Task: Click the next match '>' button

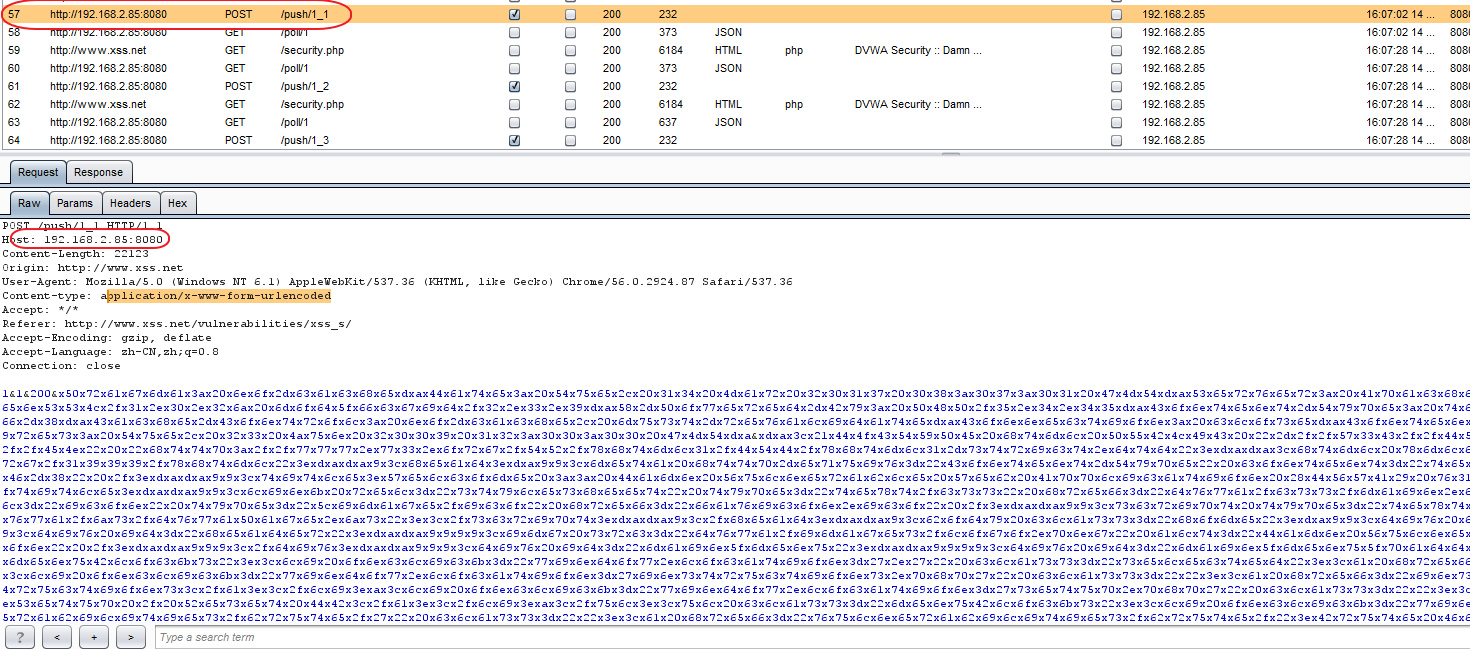Action: coord(131,637)
